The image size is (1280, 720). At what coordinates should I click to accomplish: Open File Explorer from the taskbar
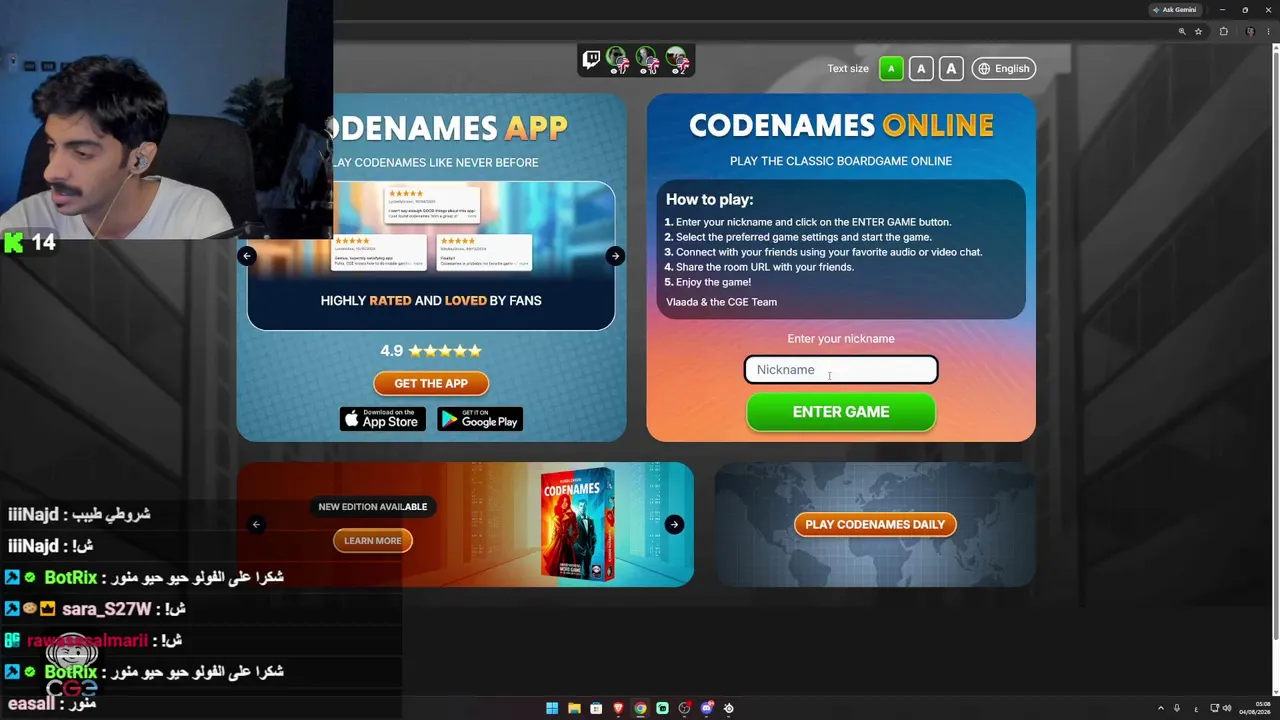(574, 708)
